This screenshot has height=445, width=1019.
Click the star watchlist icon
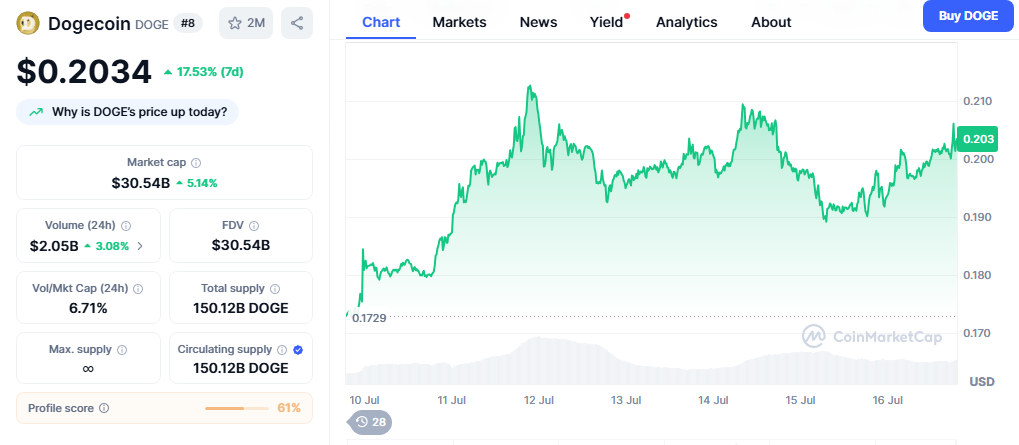[235, 22]
